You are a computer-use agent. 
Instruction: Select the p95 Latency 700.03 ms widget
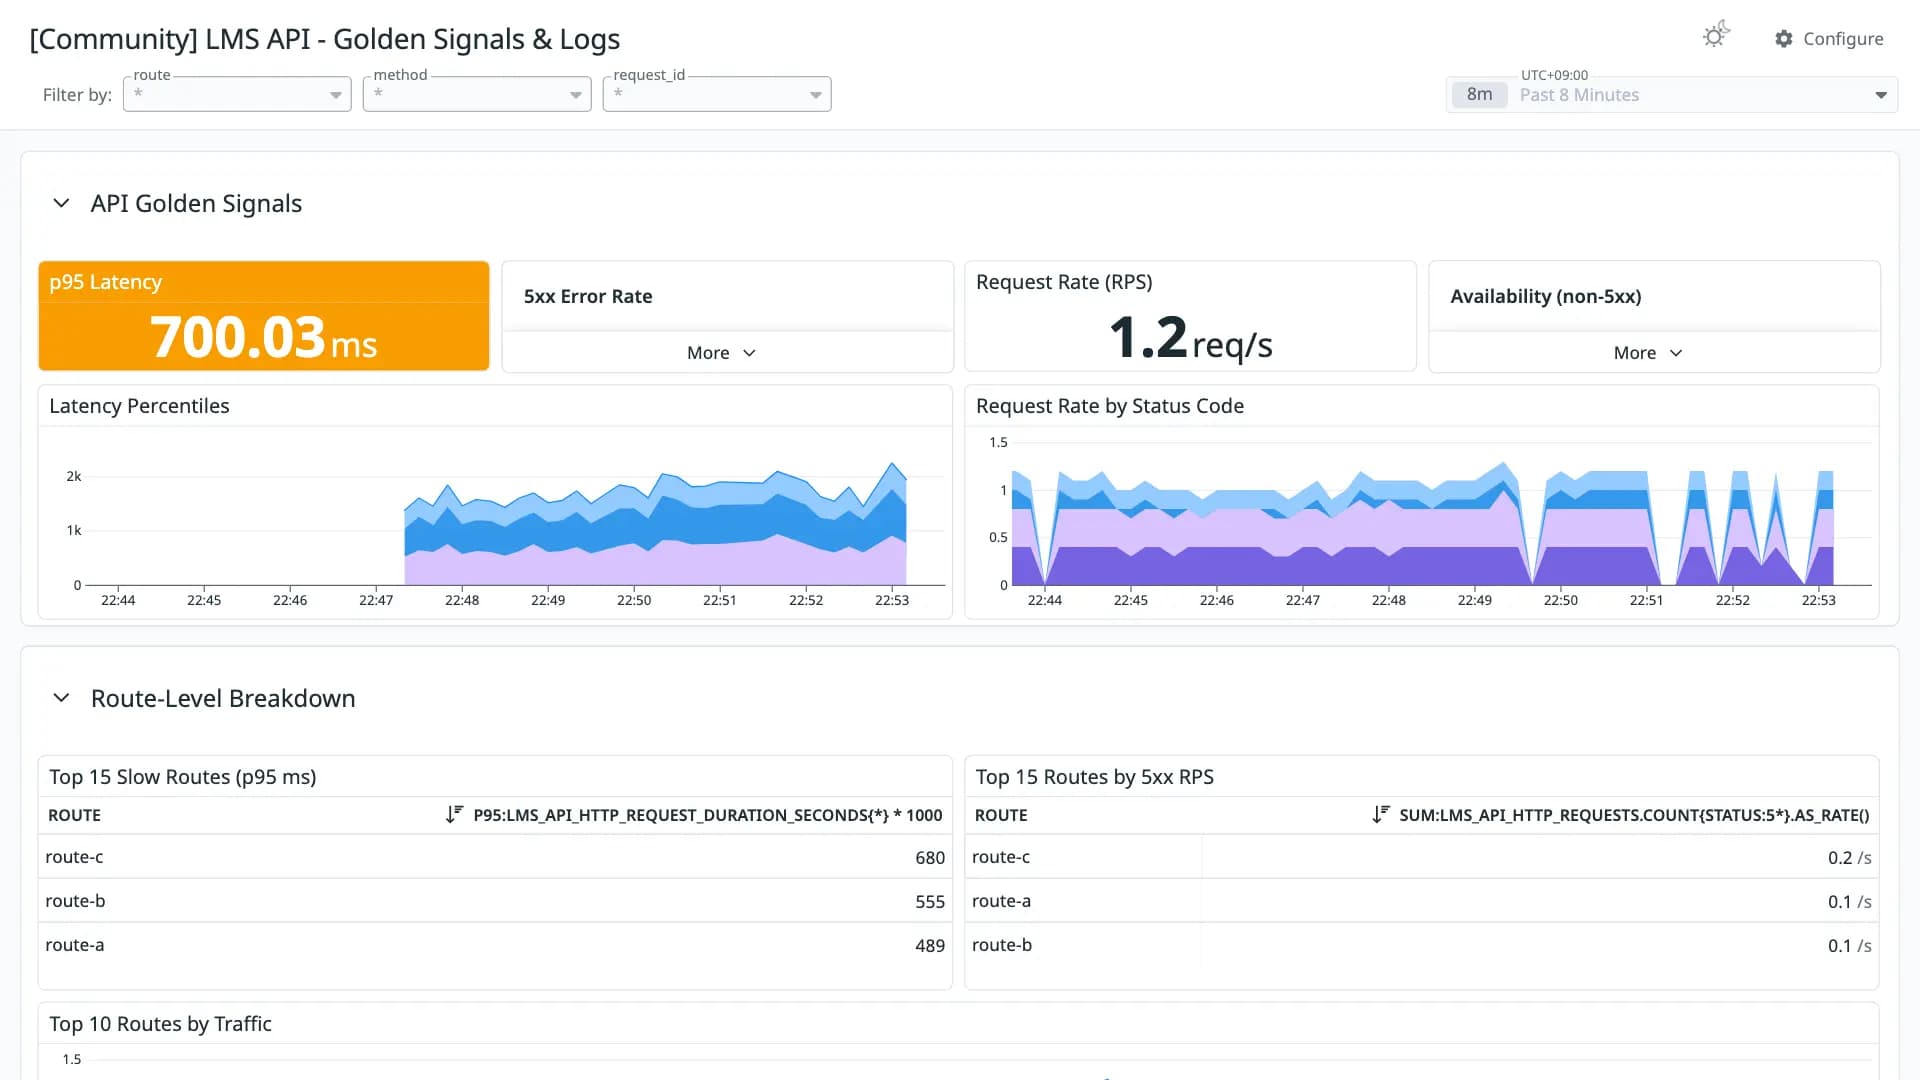coord(264,316)
